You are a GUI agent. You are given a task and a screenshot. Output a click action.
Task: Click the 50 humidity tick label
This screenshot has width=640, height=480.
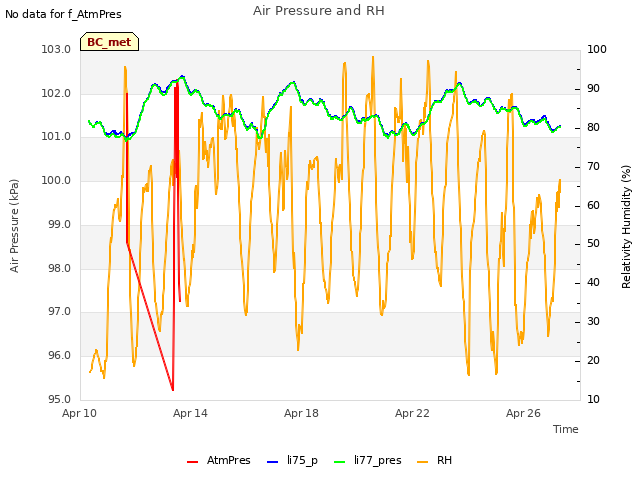point(593,244)
